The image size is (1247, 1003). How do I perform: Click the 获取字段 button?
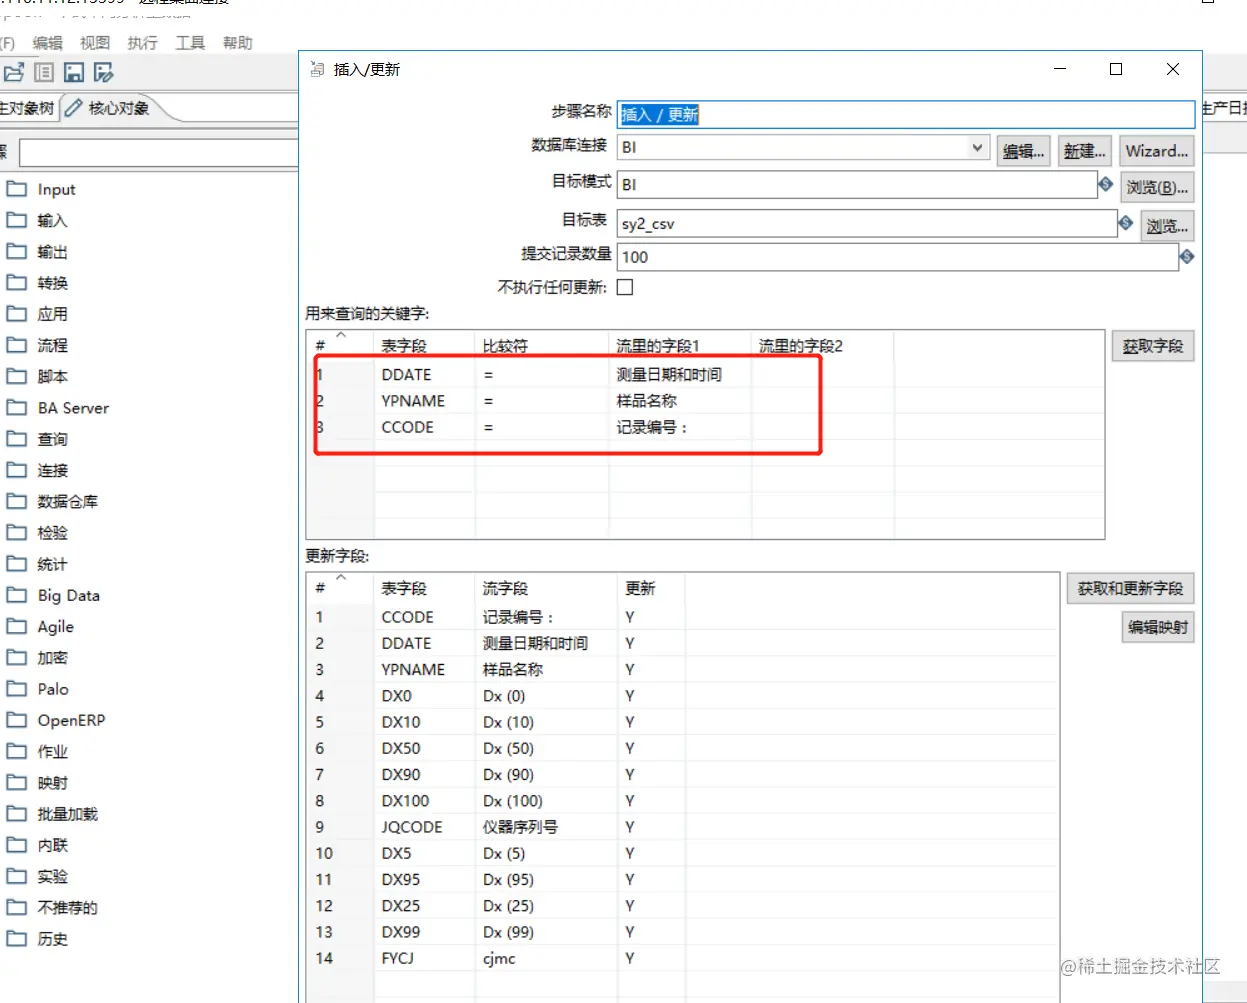pos(1153,346)
